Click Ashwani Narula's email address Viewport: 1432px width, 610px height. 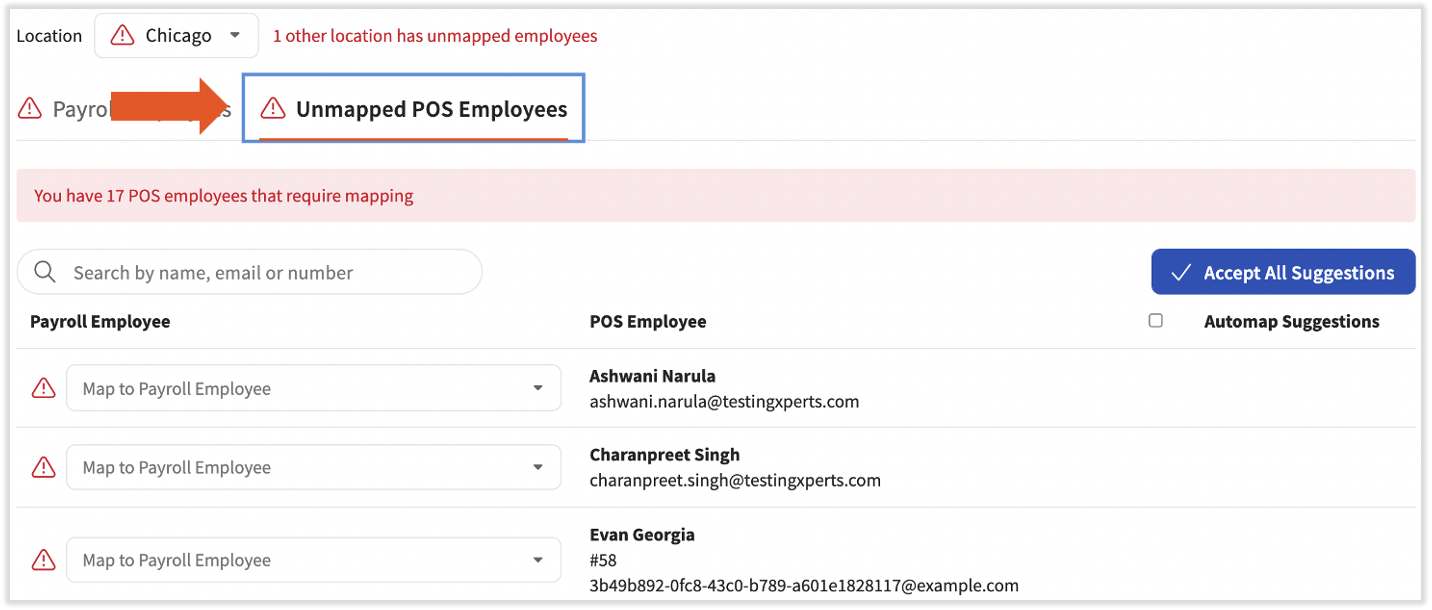coord(724,402)
